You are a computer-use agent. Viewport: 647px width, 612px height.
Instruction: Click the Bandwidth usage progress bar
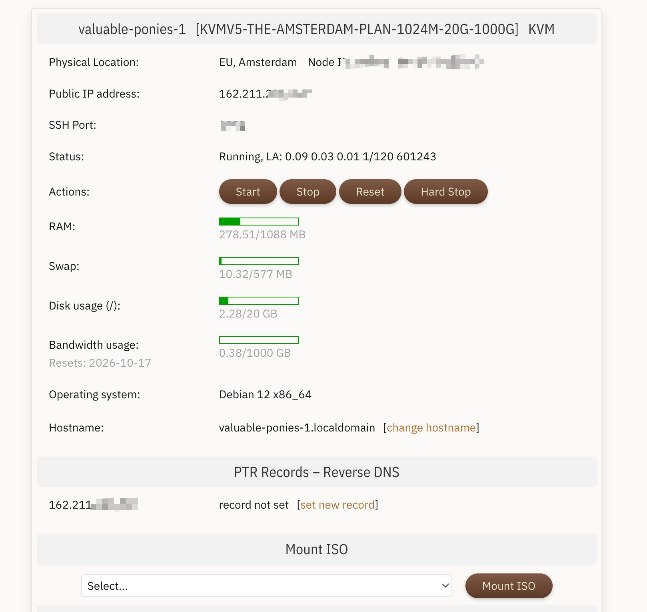(259, 340)
